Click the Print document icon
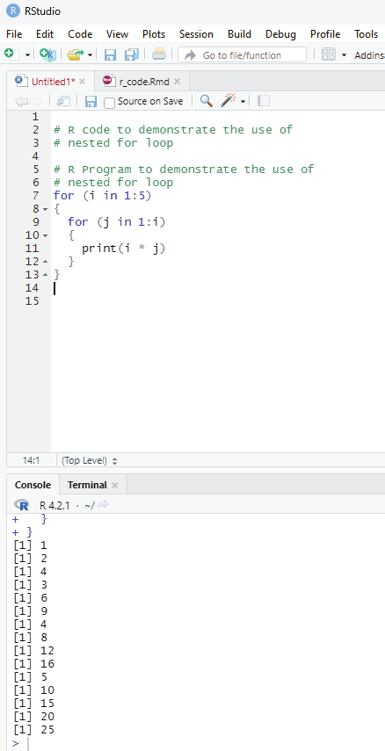Screen dimensions: 385x751 click(x=159, y=55)
